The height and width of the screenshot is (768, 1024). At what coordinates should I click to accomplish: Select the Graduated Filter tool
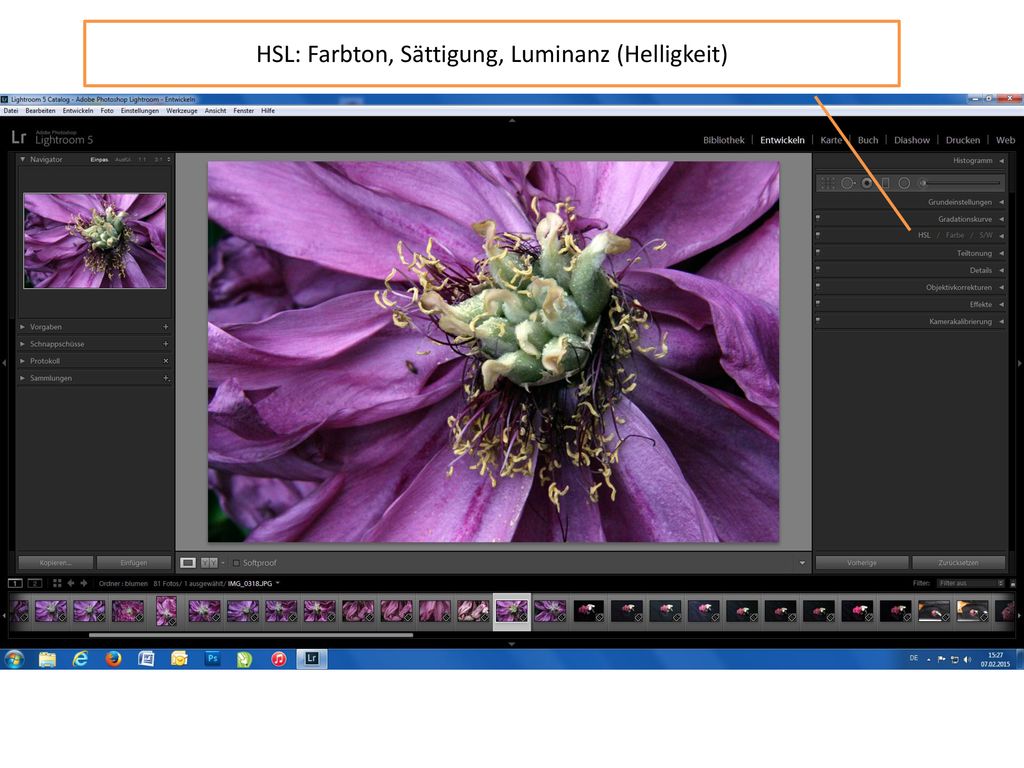(886, 184)
